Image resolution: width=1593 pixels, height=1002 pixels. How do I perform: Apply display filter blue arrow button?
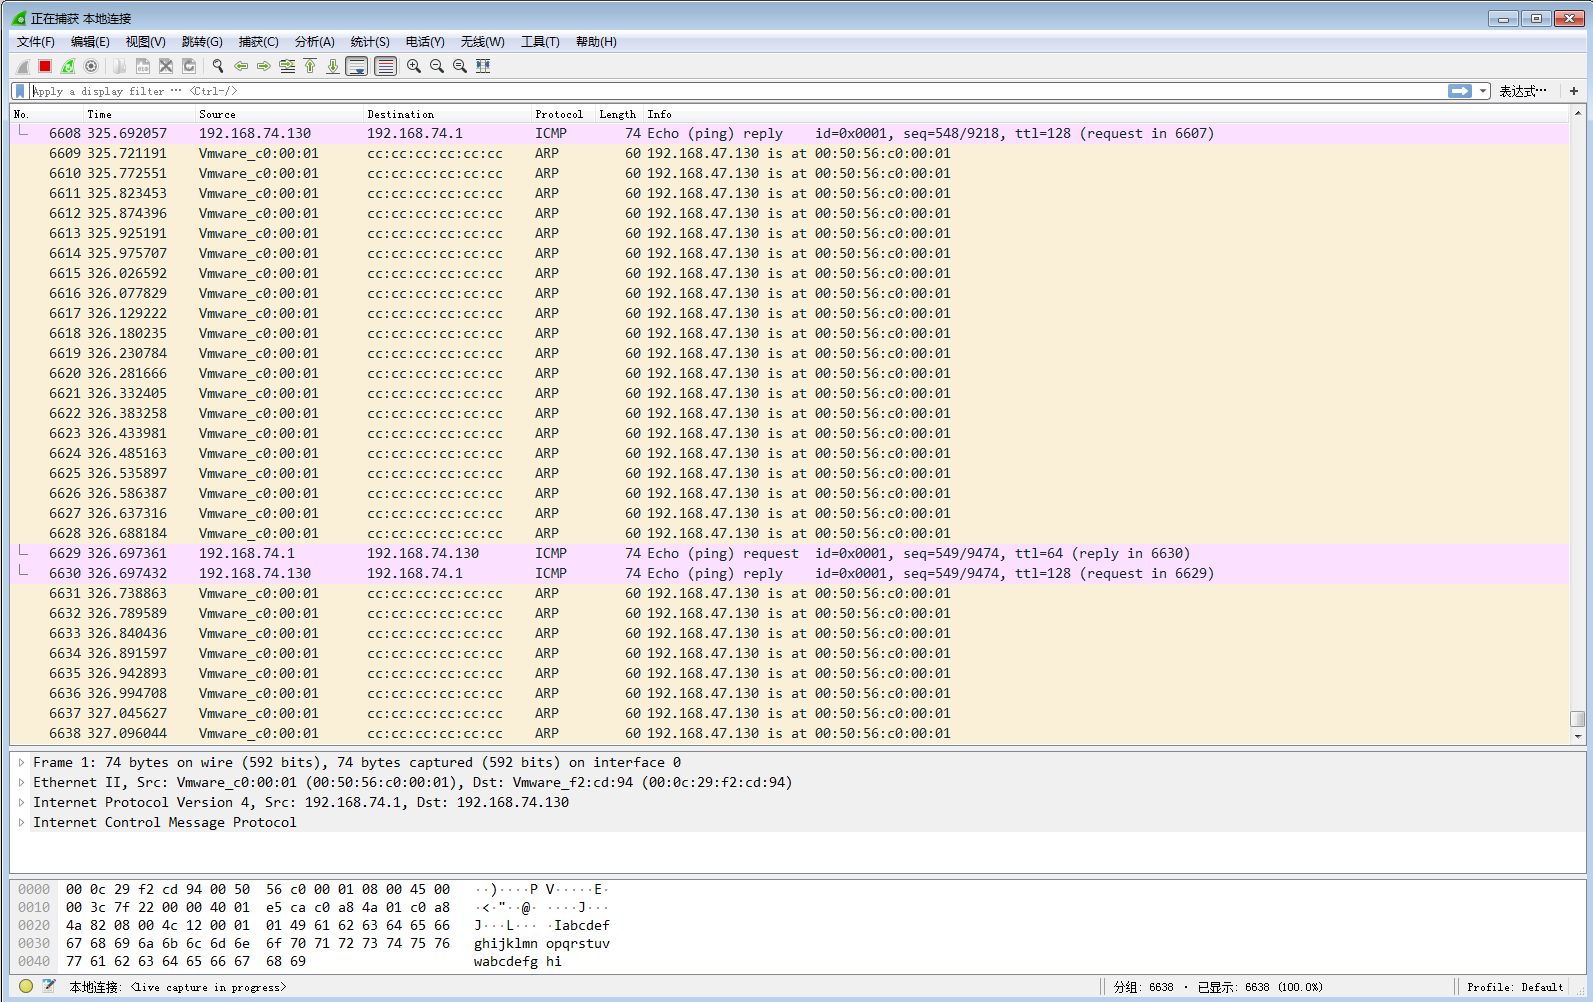tap(1460, 91)
